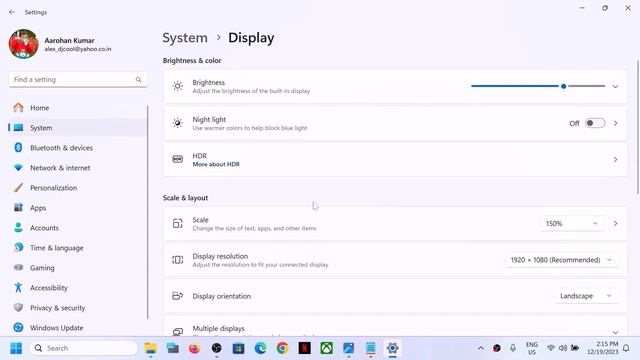This screenshot has width=640, height=360.
Task: Open Display orientation Landscape dropdown
Action: (586, 296)
